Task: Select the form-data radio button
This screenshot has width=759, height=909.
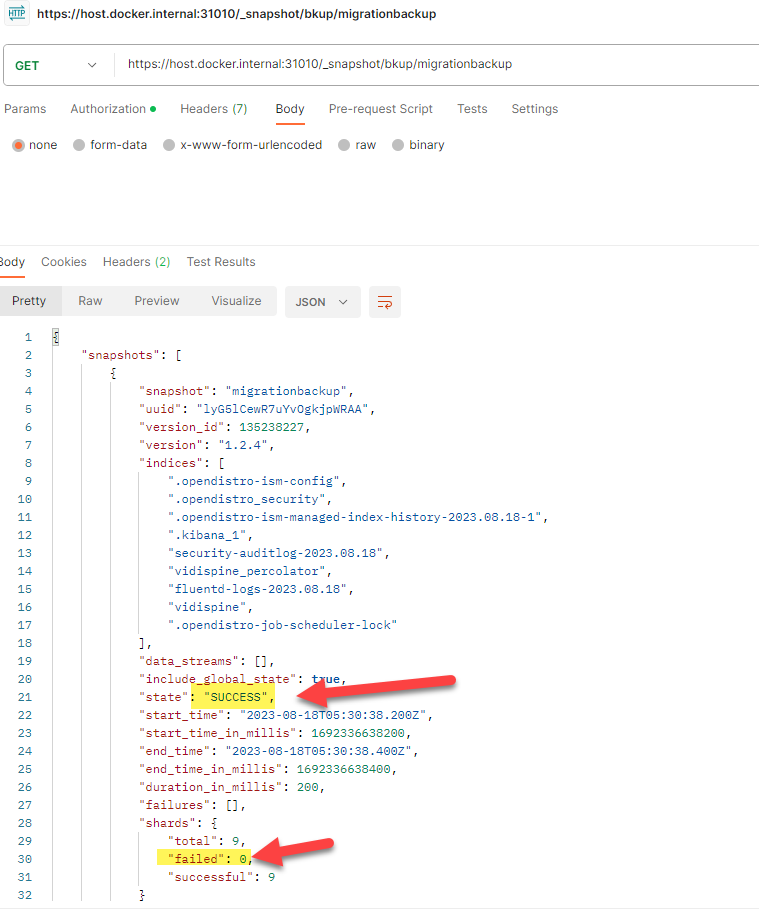Action: [80, 145]
